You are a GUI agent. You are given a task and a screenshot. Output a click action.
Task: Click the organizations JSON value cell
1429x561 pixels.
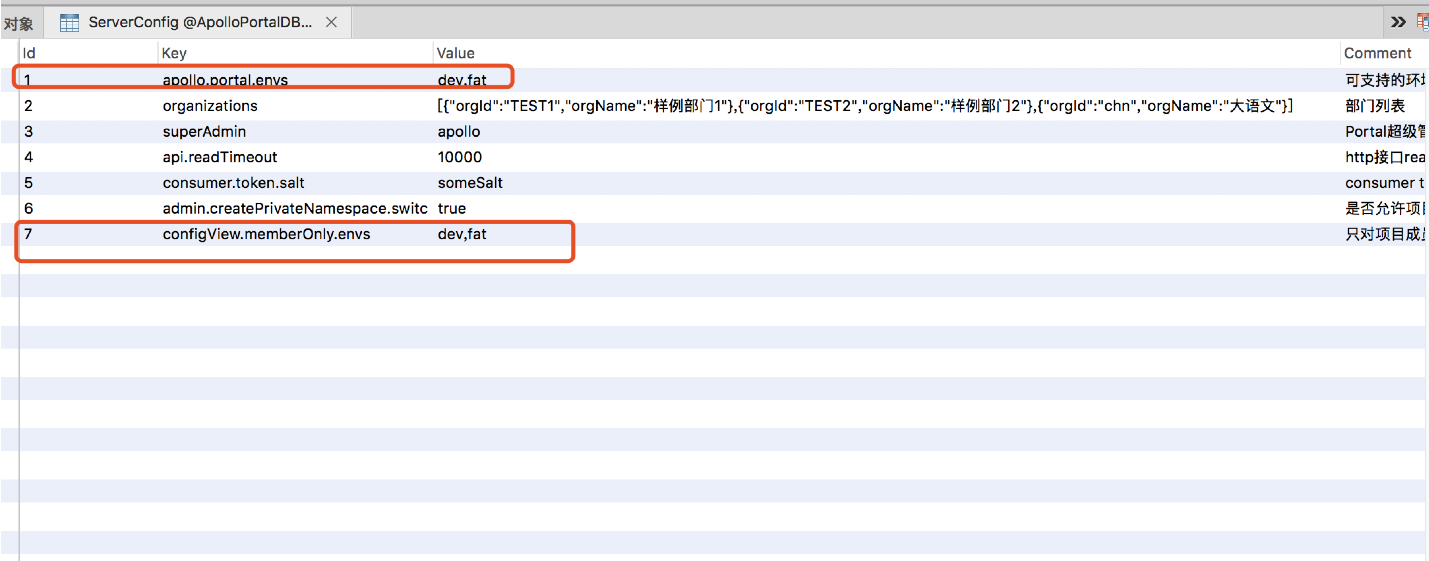coord(886,106)
